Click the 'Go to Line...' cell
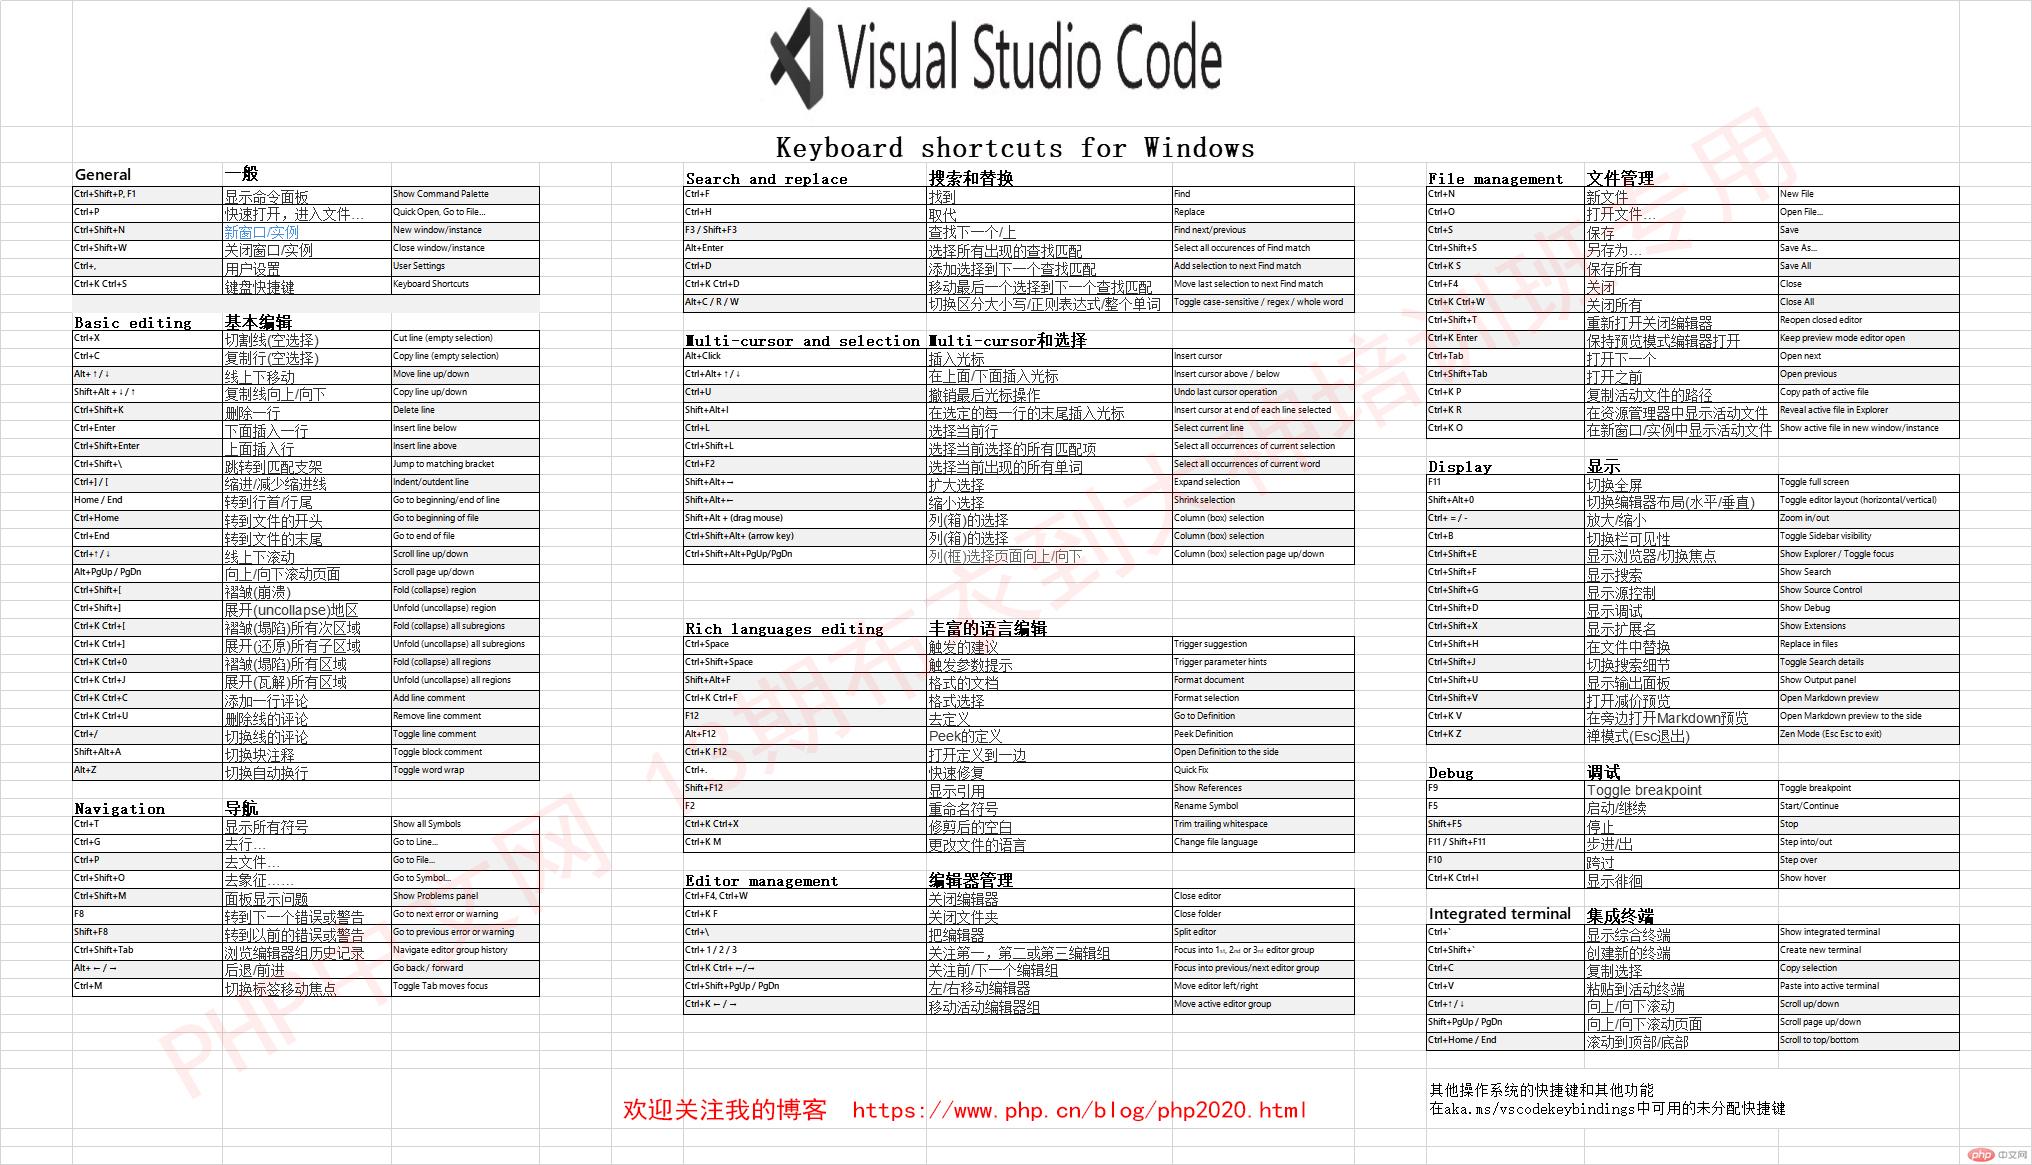The height and width of the screenshot is (1165, 2032). click(465, 843)
